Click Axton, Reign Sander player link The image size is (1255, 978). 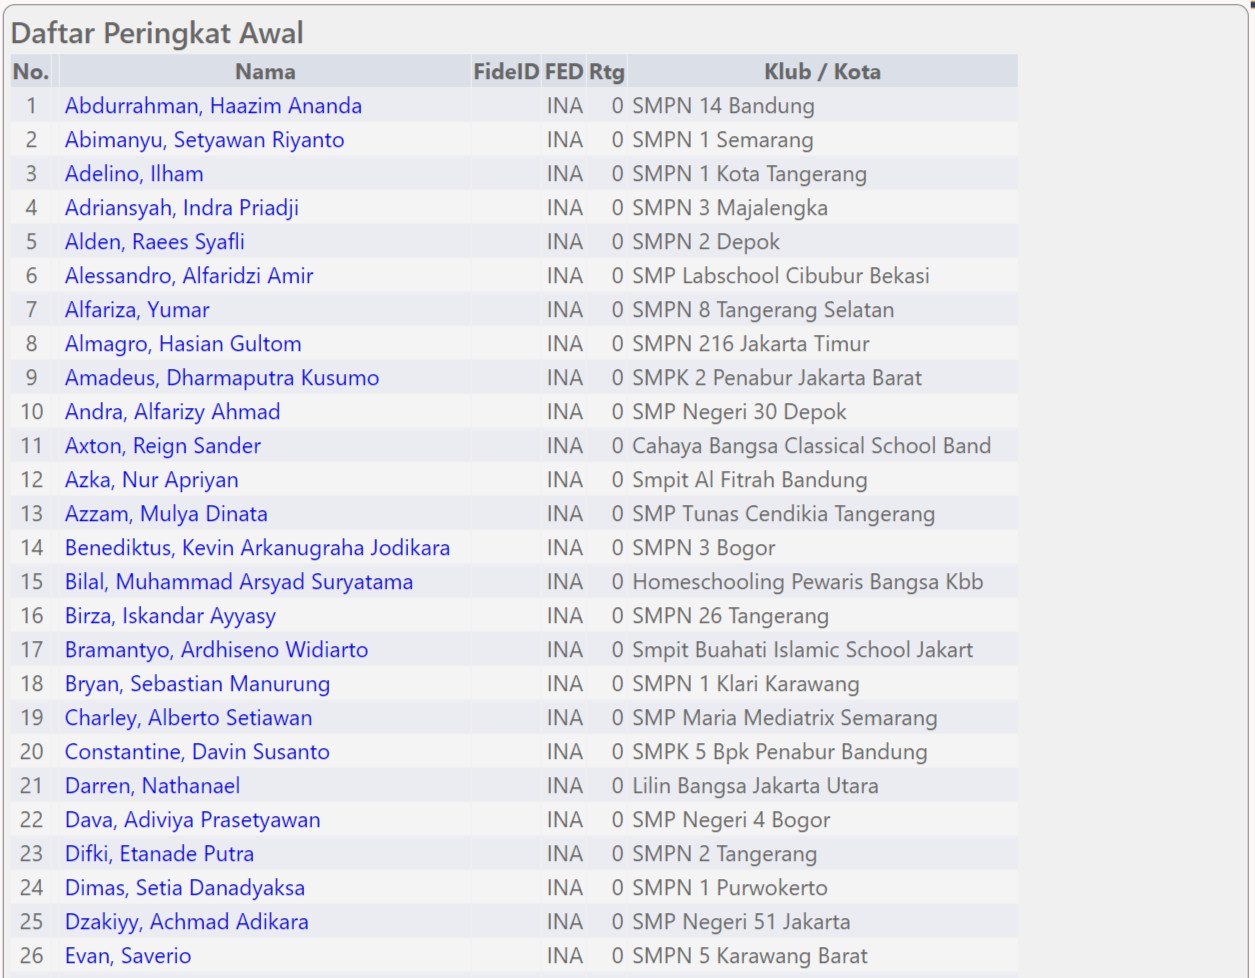[x=163, y=446]
